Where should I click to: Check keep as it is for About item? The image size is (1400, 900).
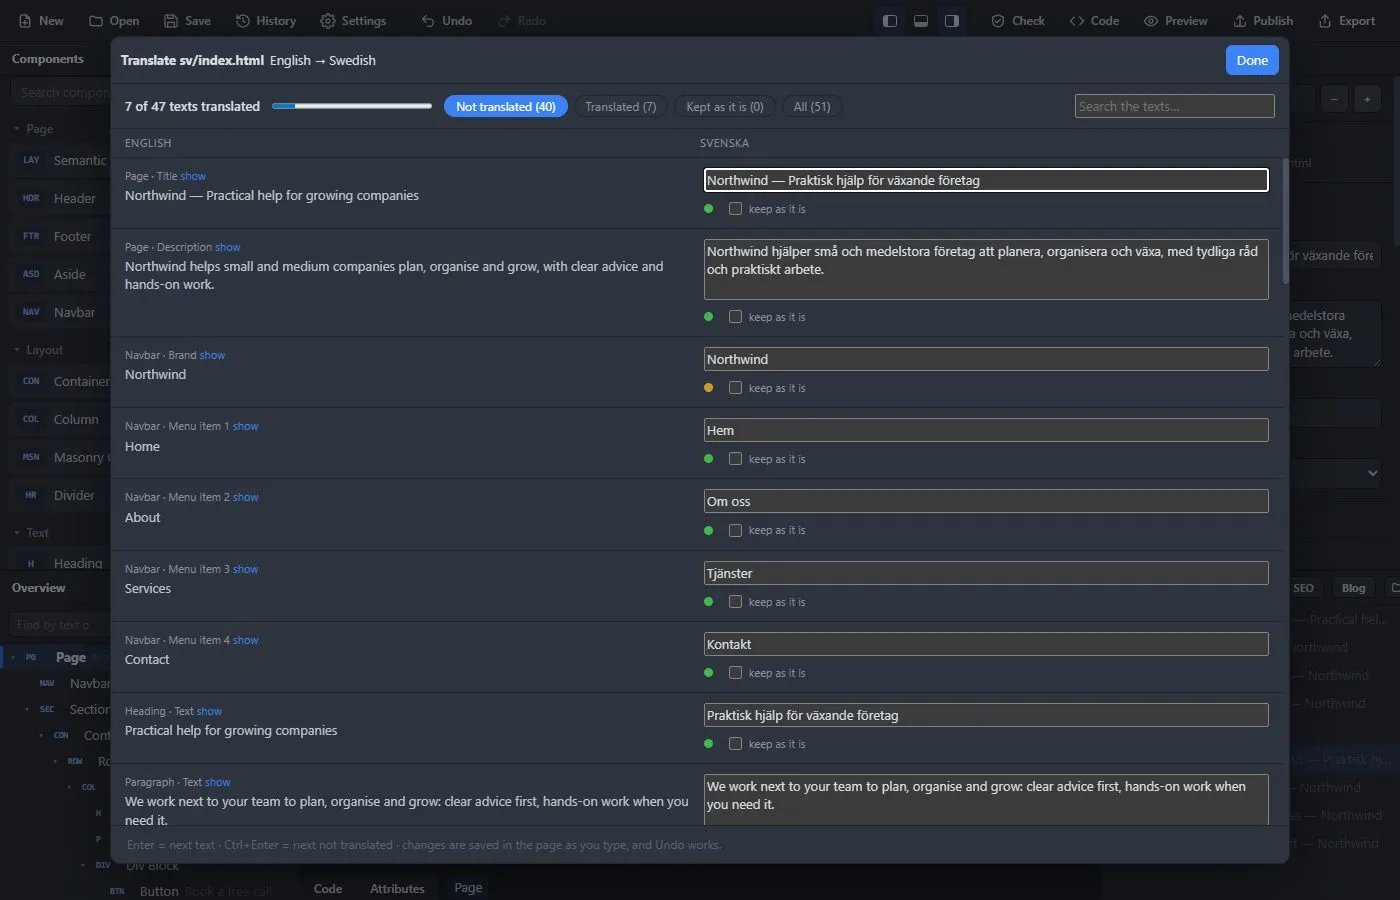(735, 530)
